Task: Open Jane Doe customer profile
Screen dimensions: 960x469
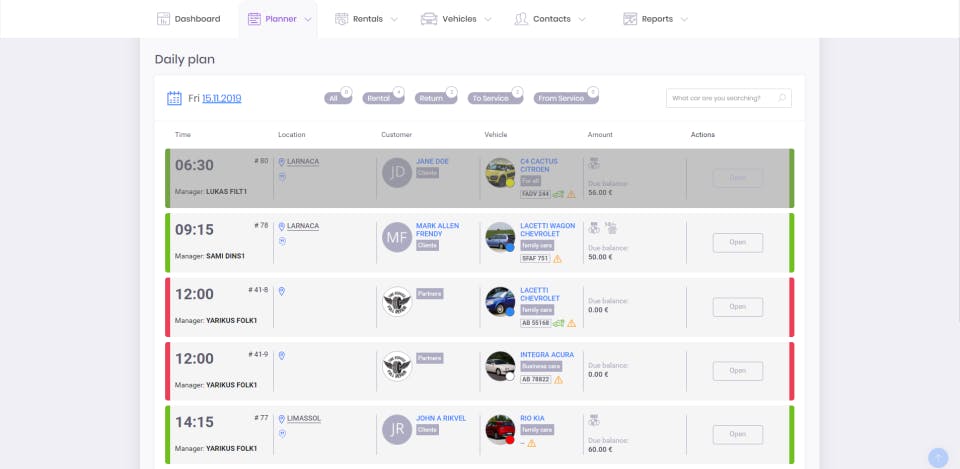Action: coord(432,162)
